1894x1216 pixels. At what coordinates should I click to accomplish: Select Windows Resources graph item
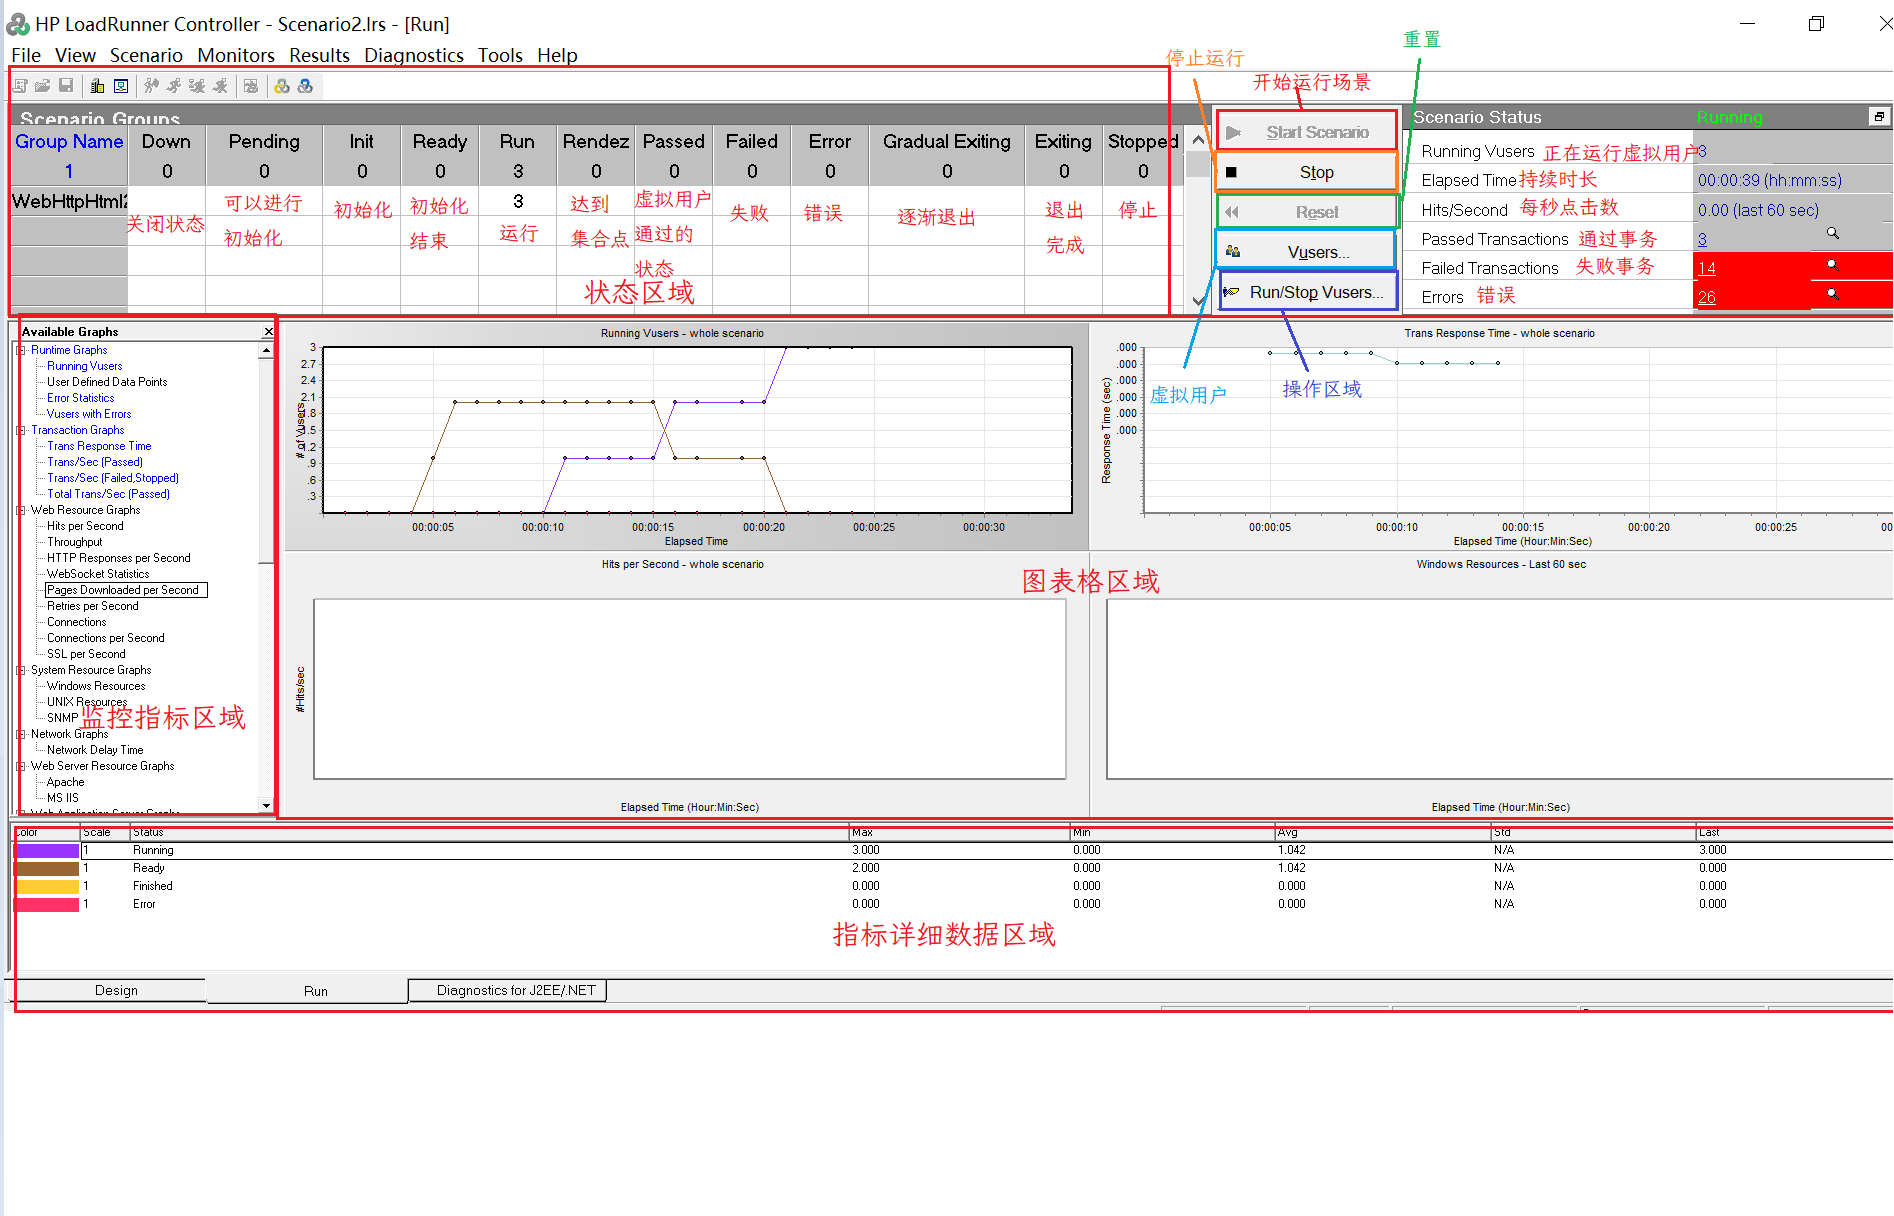pos(96,686)
